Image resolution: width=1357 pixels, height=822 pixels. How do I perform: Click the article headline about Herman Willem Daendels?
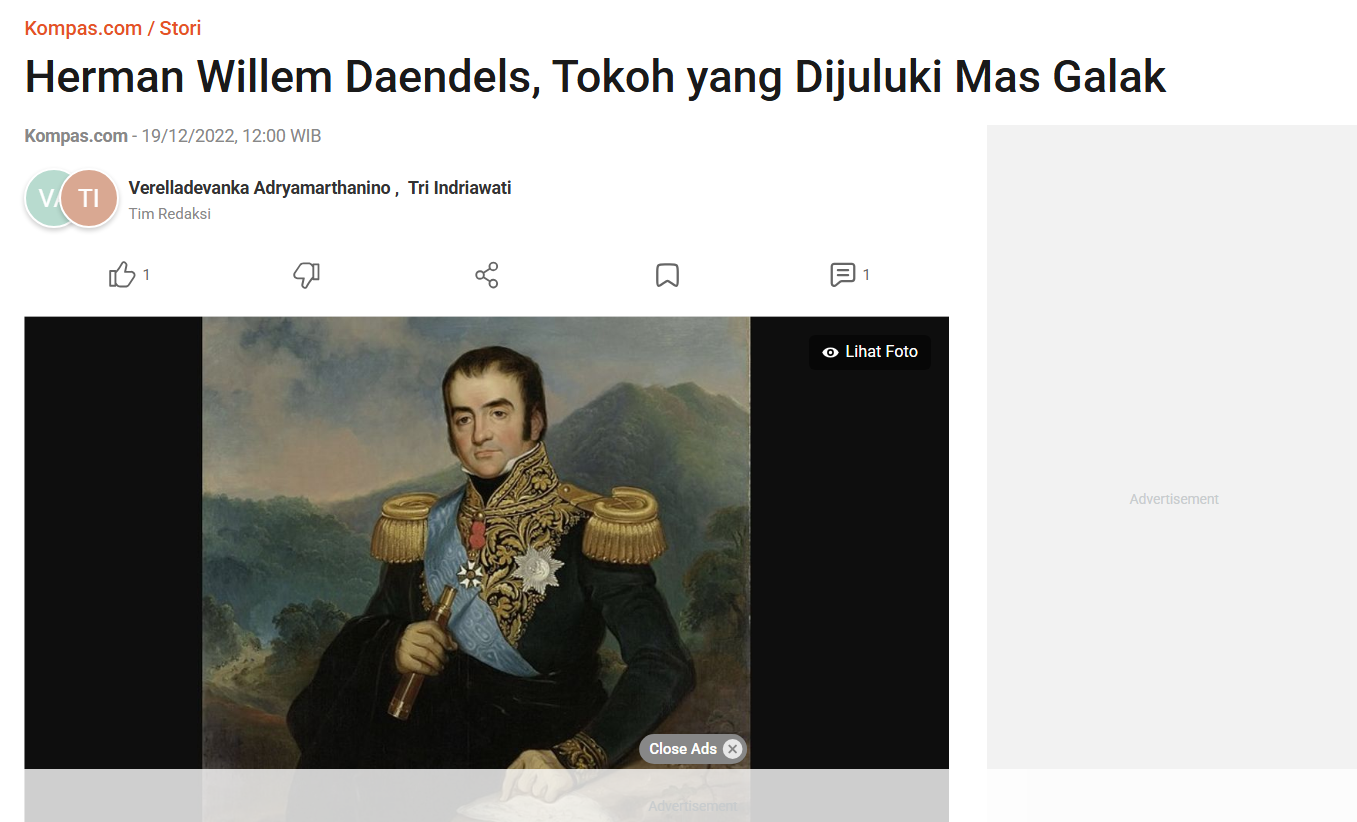coord(596,77)
